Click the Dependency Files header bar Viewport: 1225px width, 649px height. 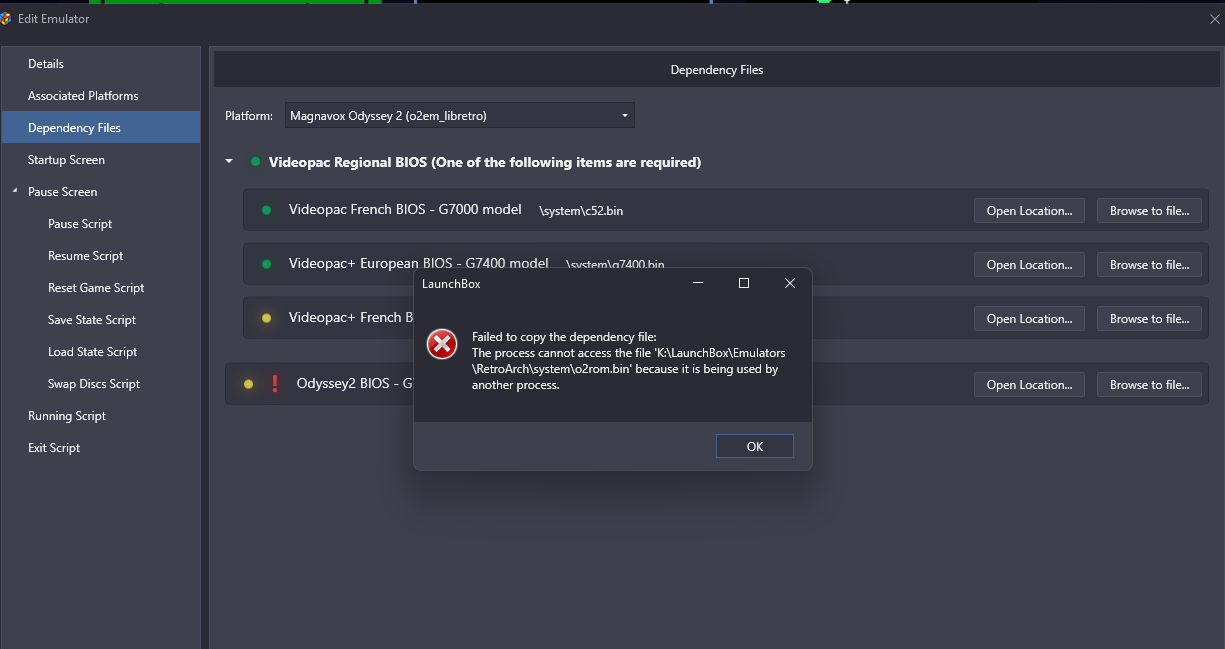tap(716, 70)
